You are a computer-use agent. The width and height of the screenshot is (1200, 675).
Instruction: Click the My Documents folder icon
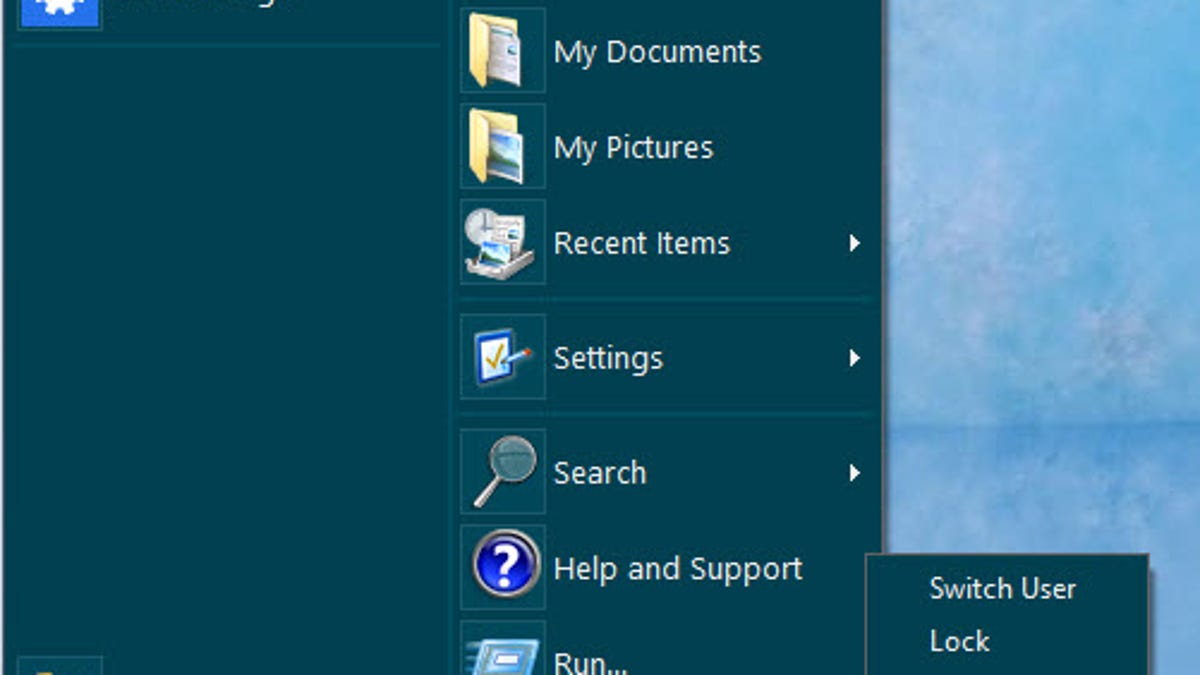pos(501,51)
